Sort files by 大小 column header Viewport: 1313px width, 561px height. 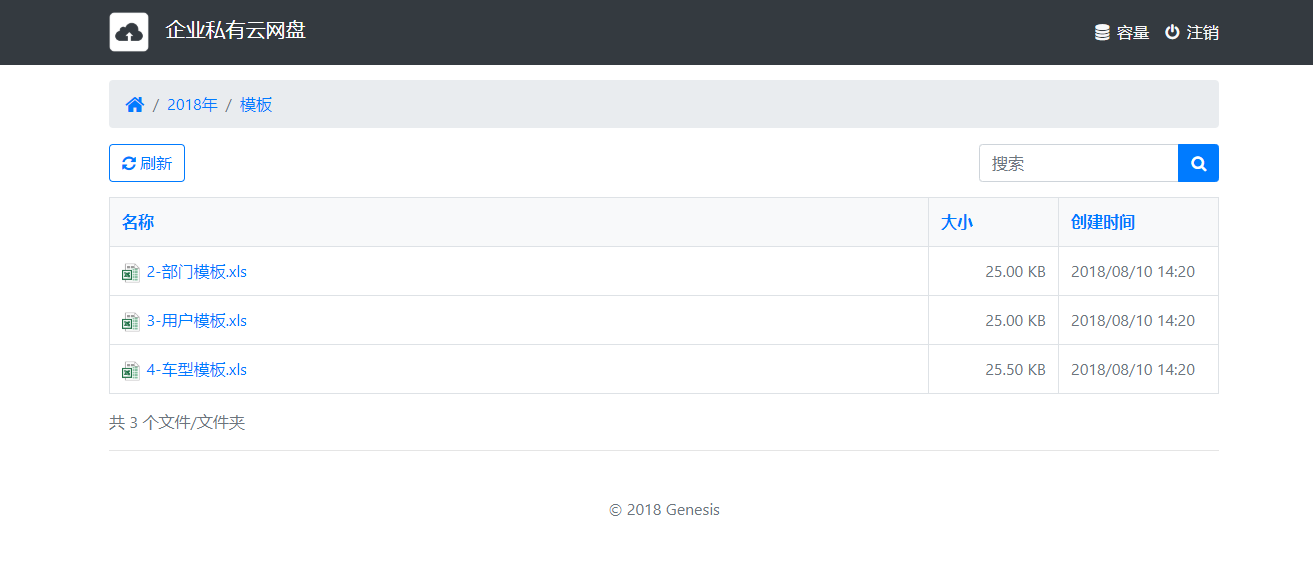coord(957,222)
